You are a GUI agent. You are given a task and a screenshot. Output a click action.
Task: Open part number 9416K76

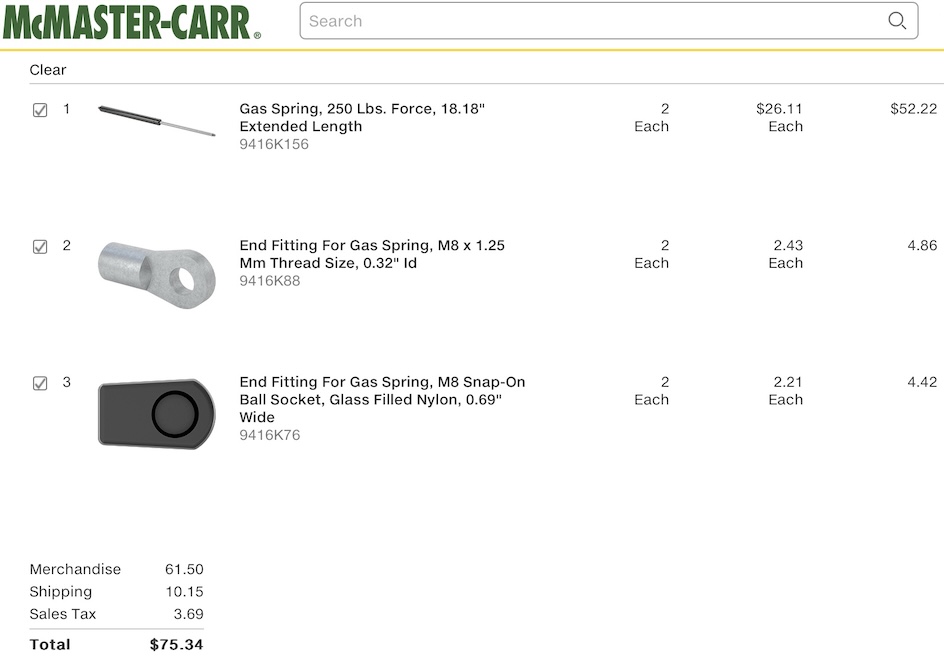point(270,435)
